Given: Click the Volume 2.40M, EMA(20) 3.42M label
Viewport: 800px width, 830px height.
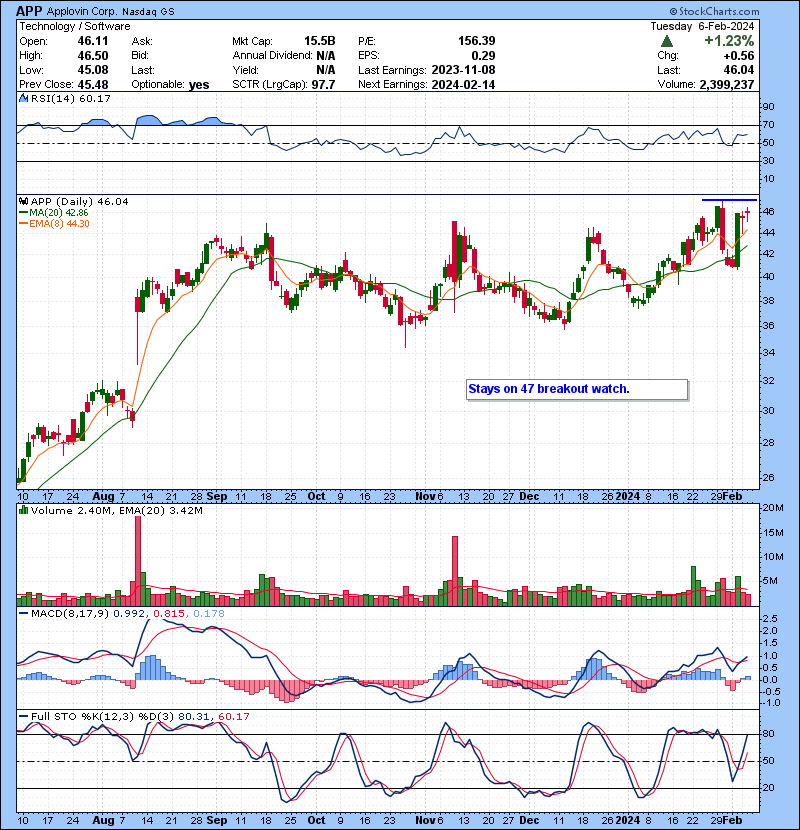Looking at the screenshot, I should tap(116, 510).
